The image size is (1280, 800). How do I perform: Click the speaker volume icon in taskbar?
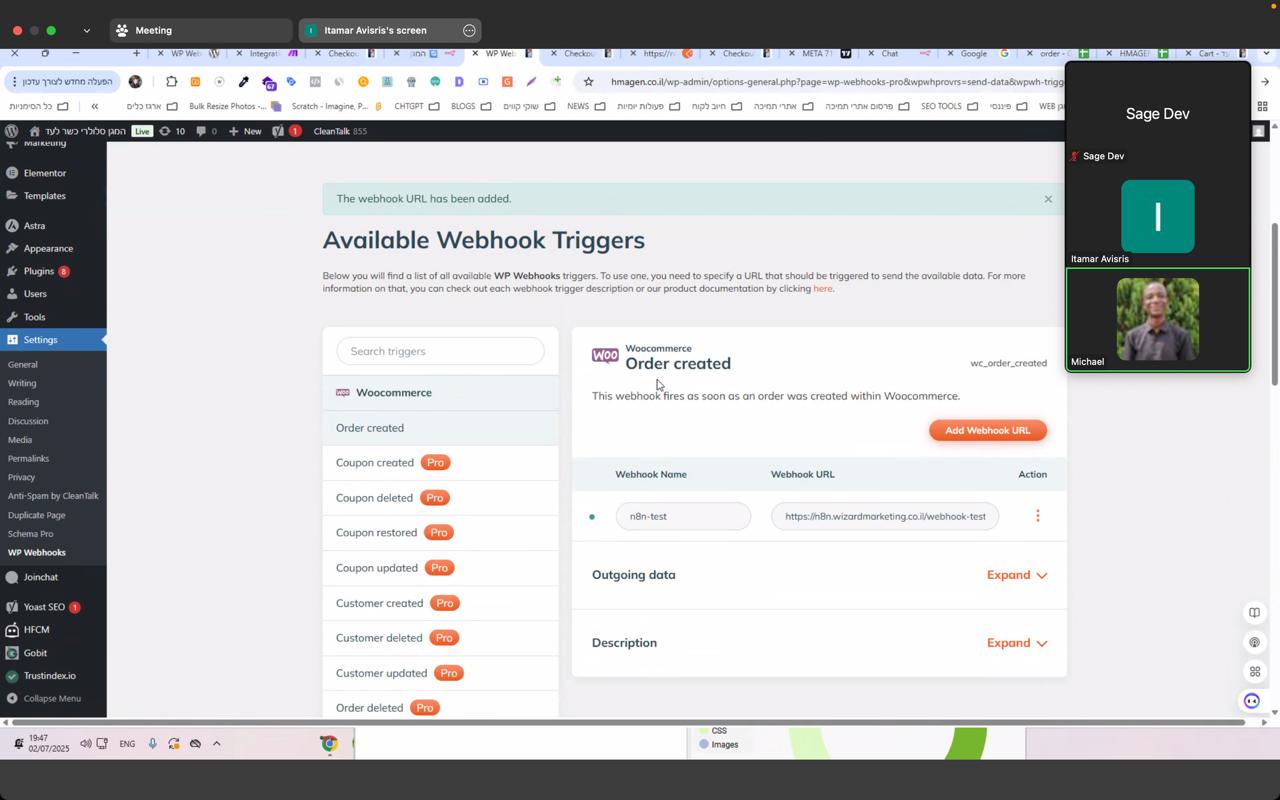(85, 744)
